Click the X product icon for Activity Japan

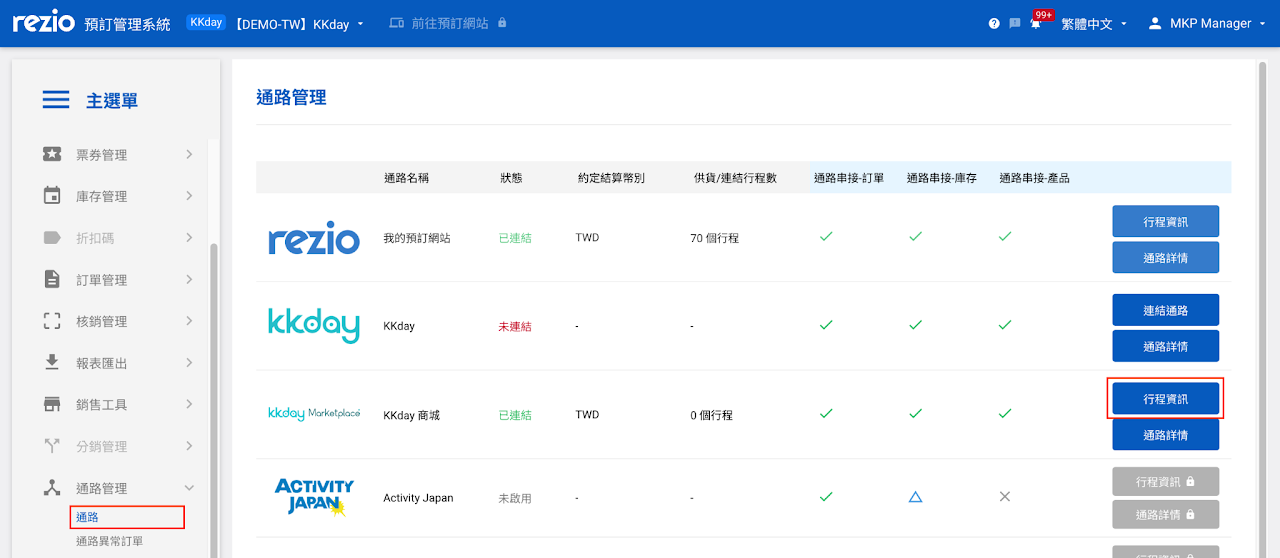pos(1005,497)
